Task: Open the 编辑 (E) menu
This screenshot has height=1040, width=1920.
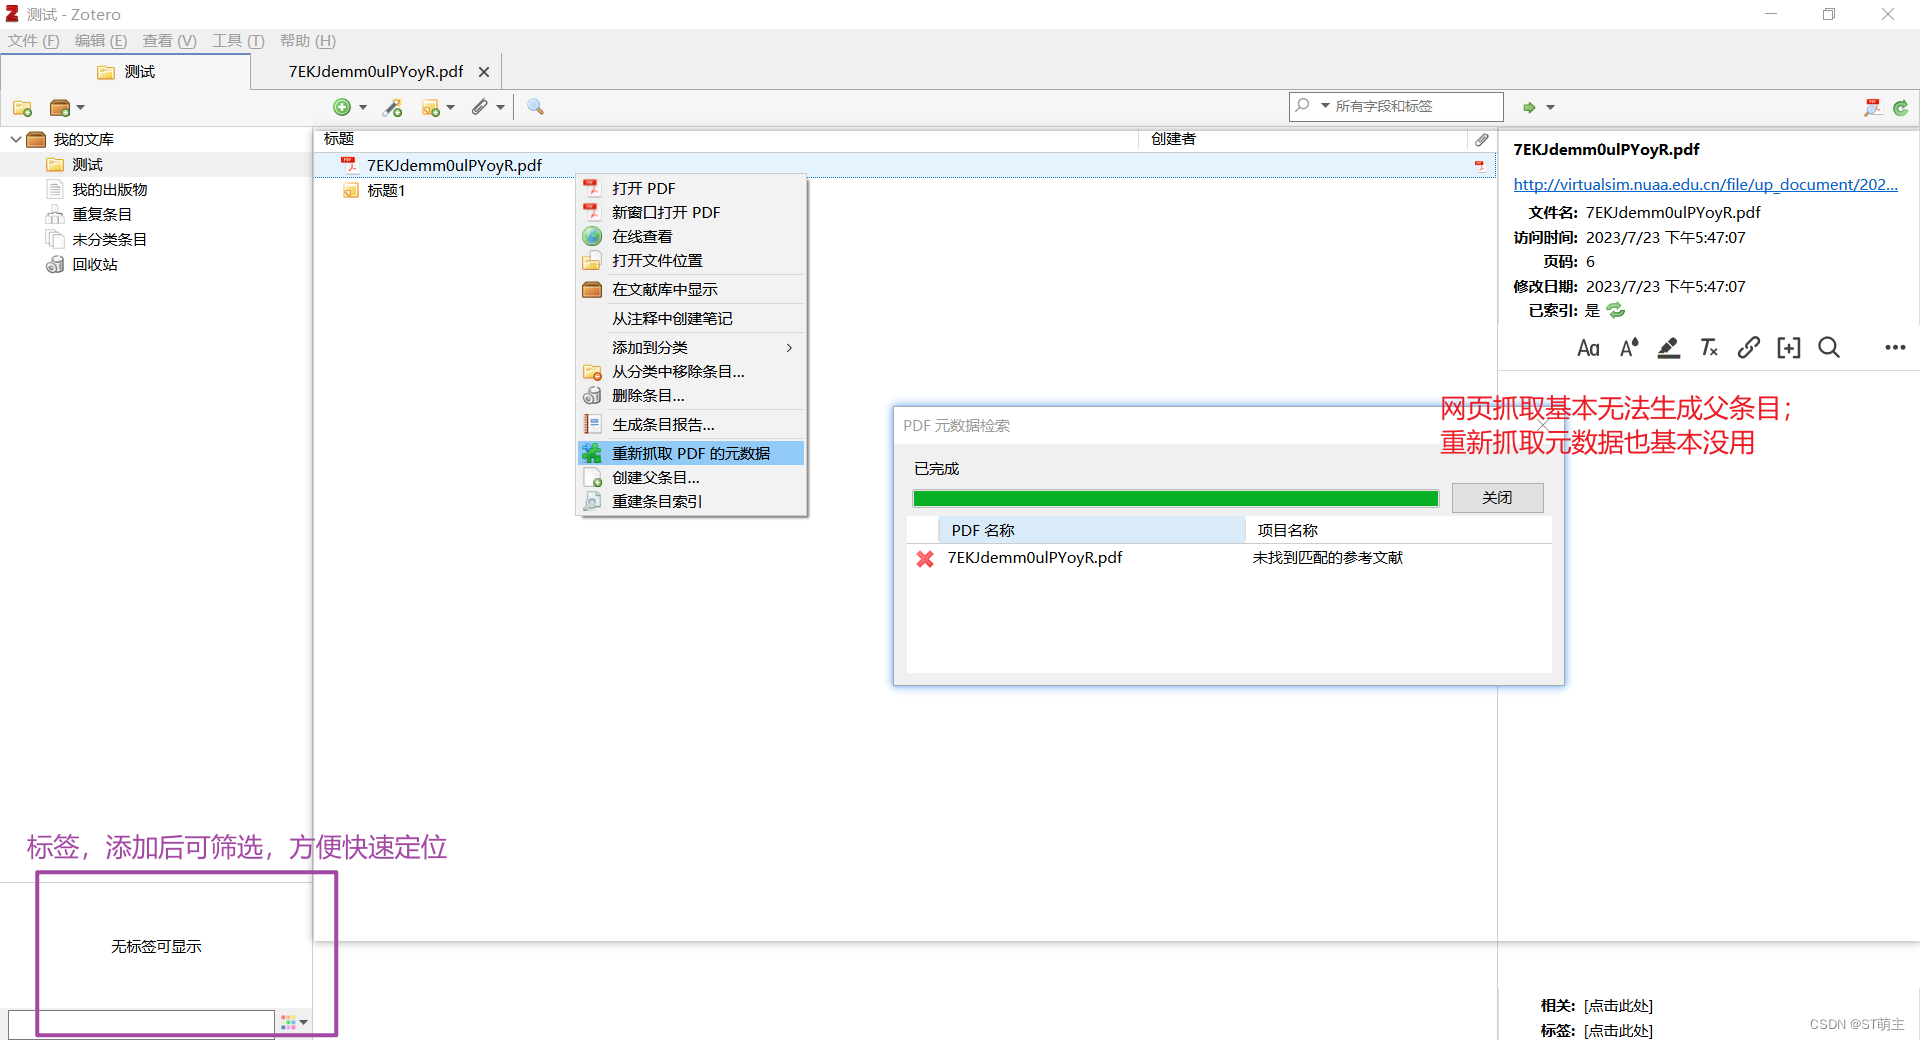Action: coord(101,41)
